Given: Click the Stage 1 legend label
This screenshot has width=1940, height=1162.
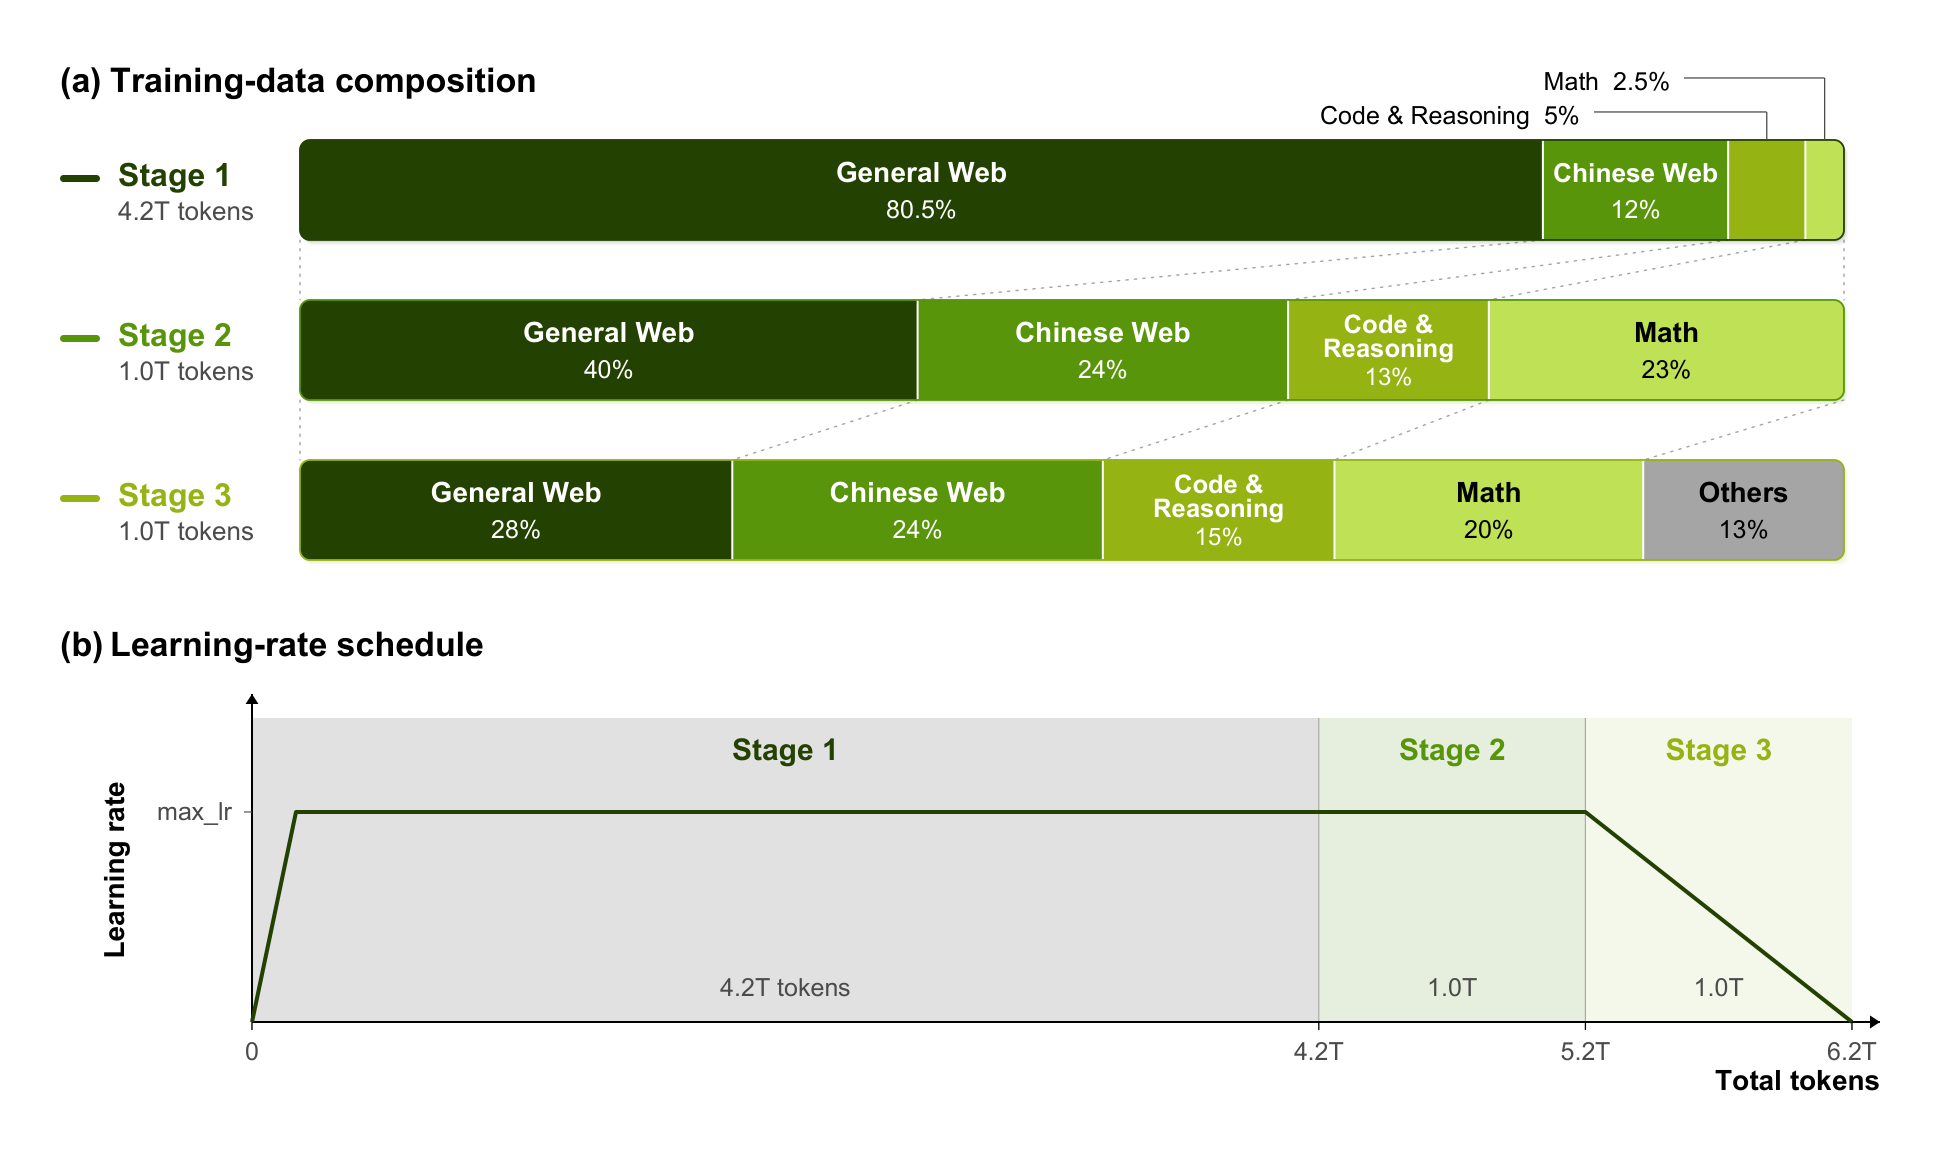Looking at the screenshot, I should [174, 175].
